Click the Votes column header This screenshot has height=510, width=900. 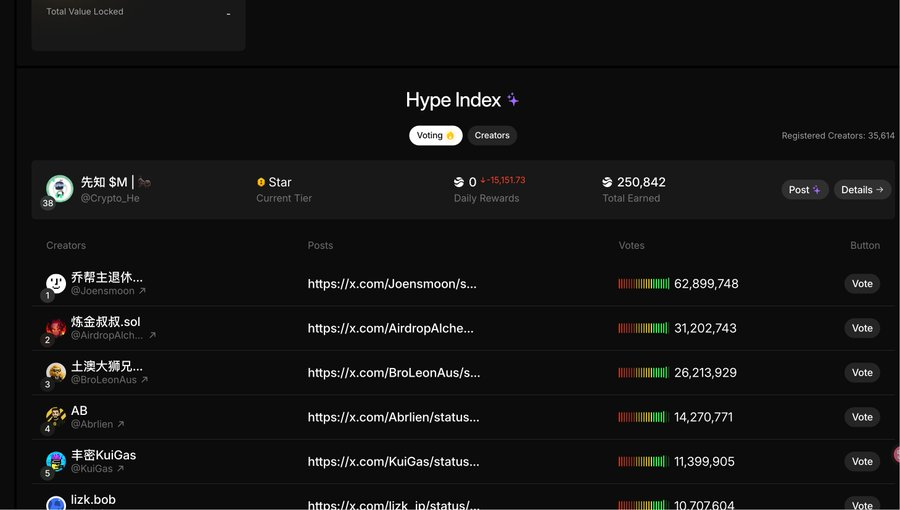(631, 245)
